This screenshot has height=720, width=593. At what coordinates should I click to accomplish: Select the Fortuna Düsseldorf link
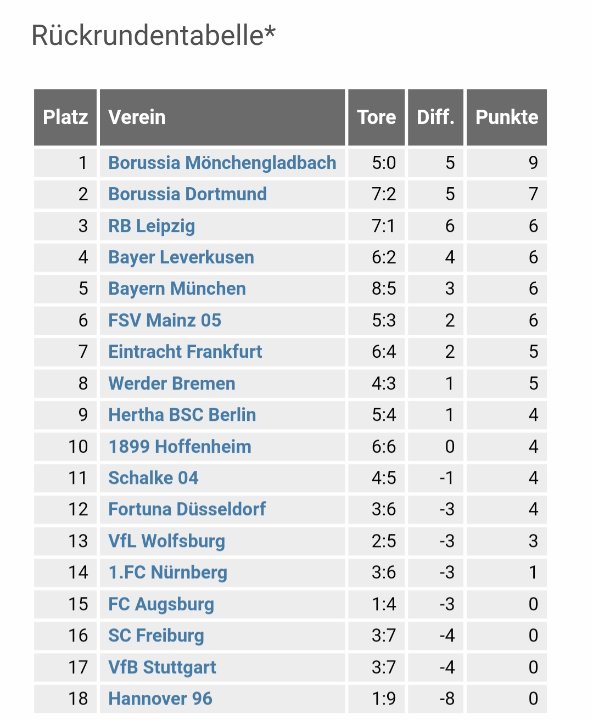point(187,509)
